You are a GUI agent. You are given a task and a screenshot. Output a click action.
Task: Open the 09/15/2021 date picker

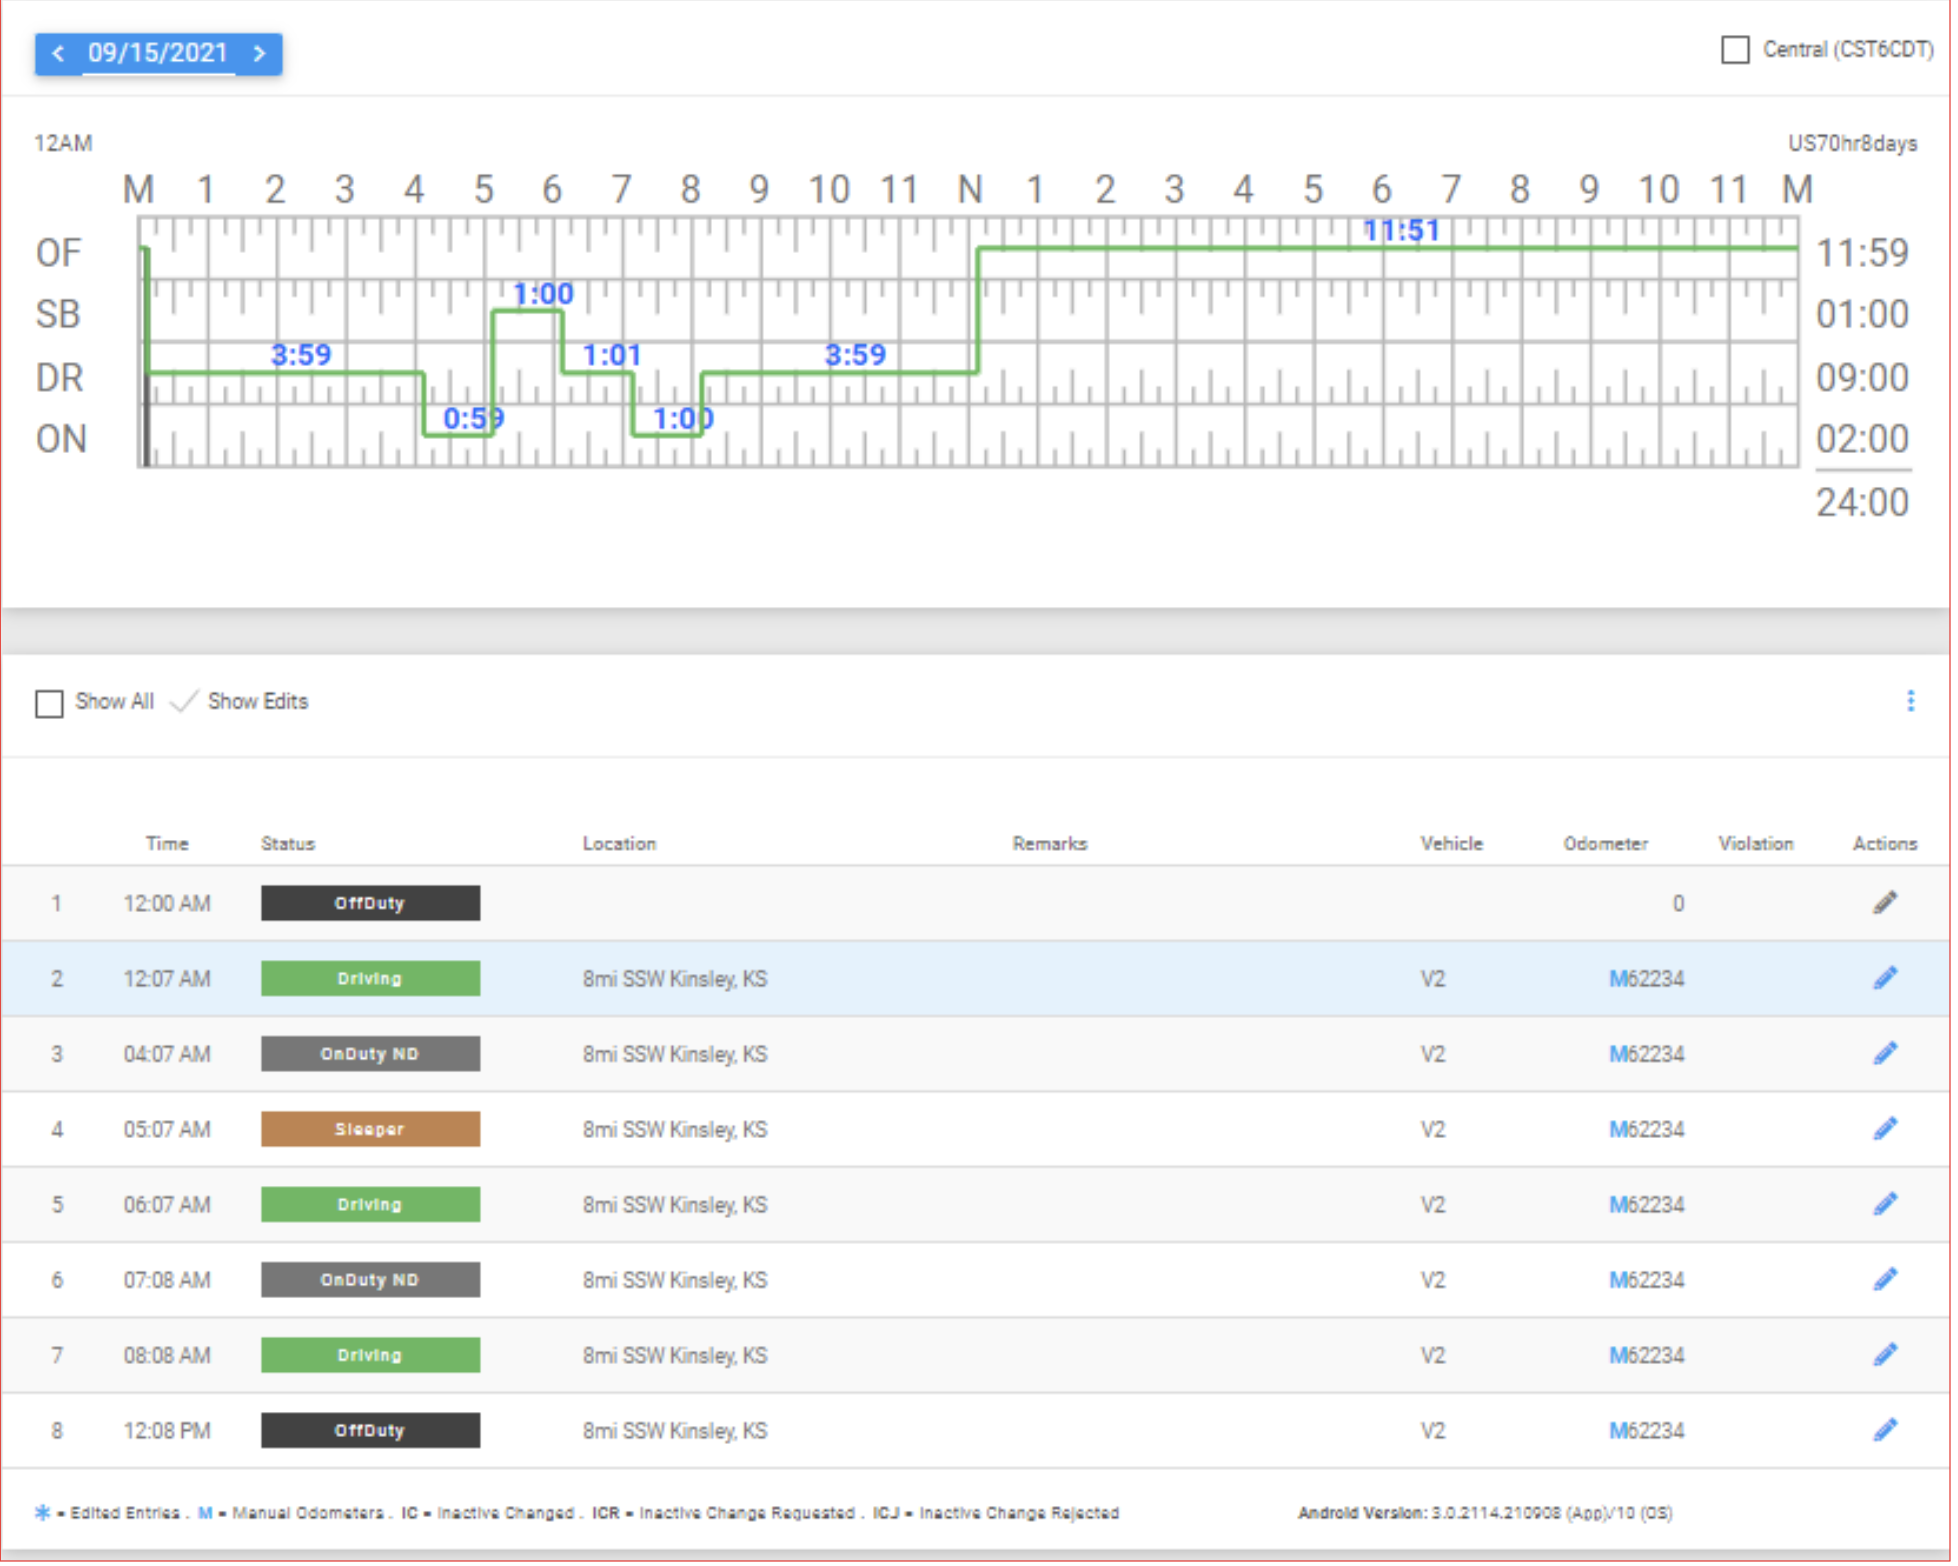(158, 53)
